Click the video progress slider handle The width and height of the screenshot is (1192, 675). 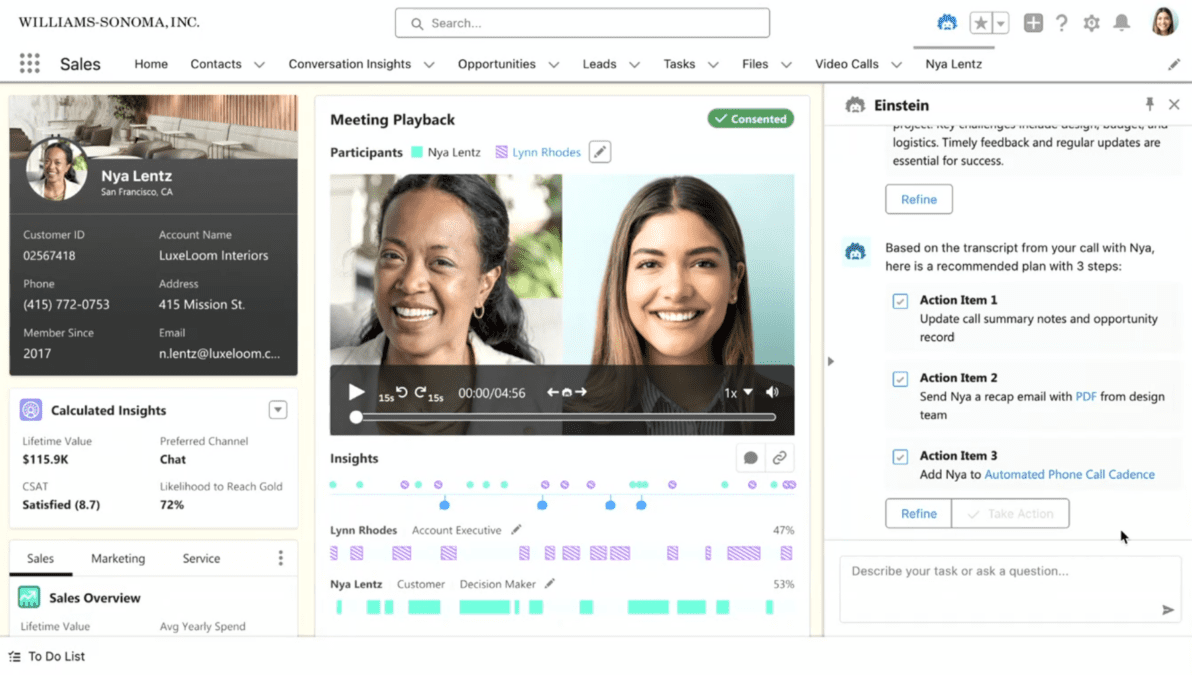[356, 417]
